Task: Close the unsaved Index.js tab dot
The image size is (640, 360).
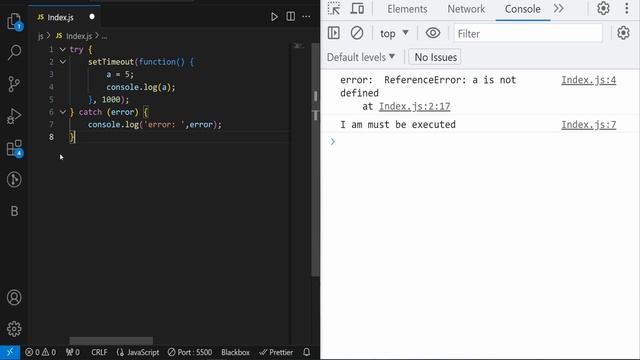Action: 92,17
